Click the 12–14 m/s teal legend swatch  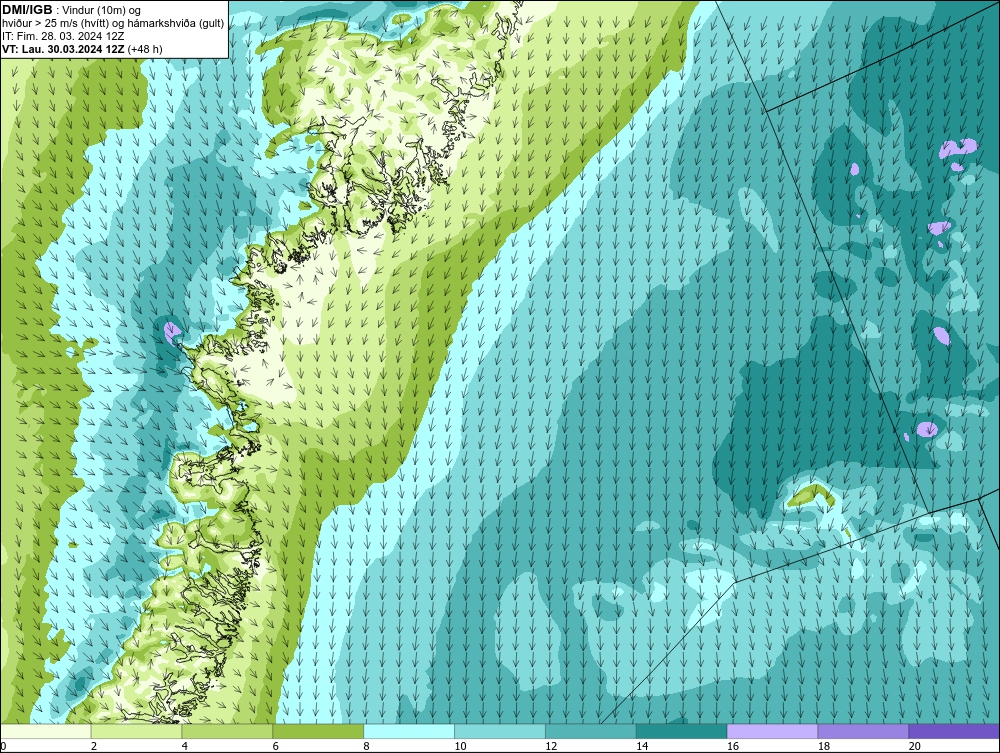click(591, 731)
